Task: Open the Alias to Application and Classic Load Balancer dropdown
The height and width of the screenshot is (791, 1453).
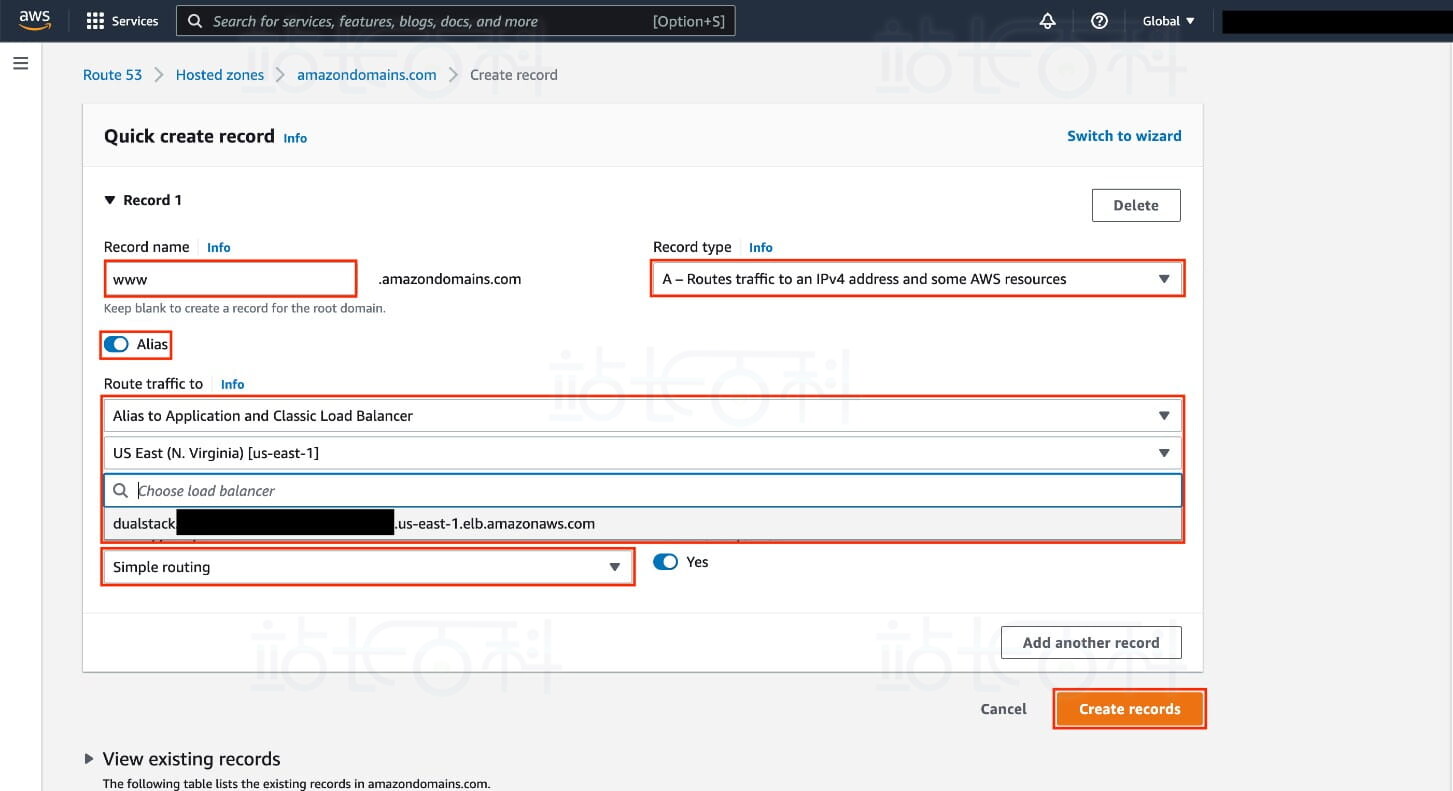Action: [x=643, y=416]
